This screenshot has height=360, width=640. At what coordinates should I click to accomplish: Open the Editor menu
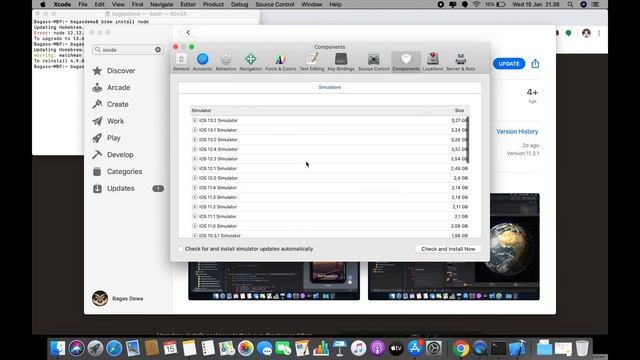point(188,4)
